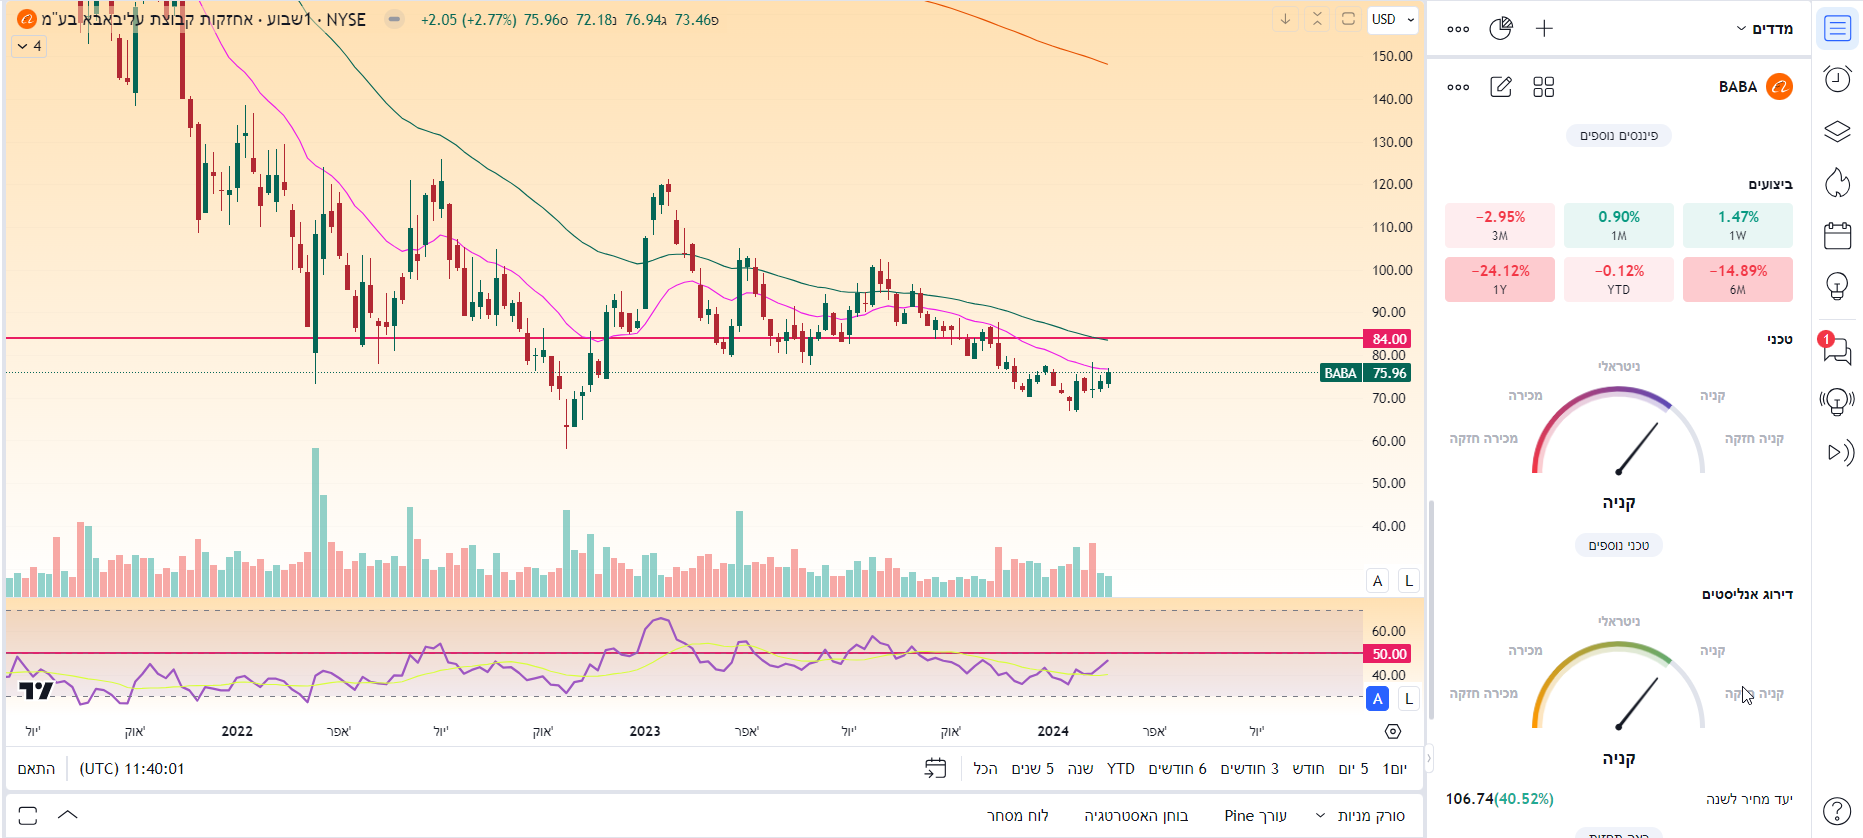1863x838 pixels.
Task: Click the 1Y performance -24.12% tile
Action: [x=1500, y=279]
